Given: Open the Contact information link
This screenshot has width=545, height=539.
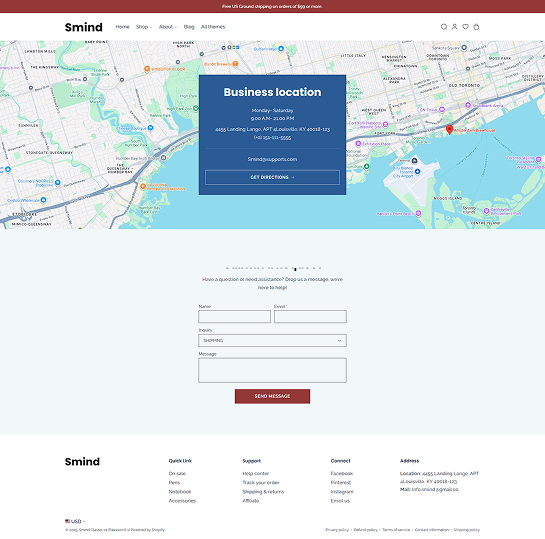Looking at the screenshot, I should coord(432,530).
